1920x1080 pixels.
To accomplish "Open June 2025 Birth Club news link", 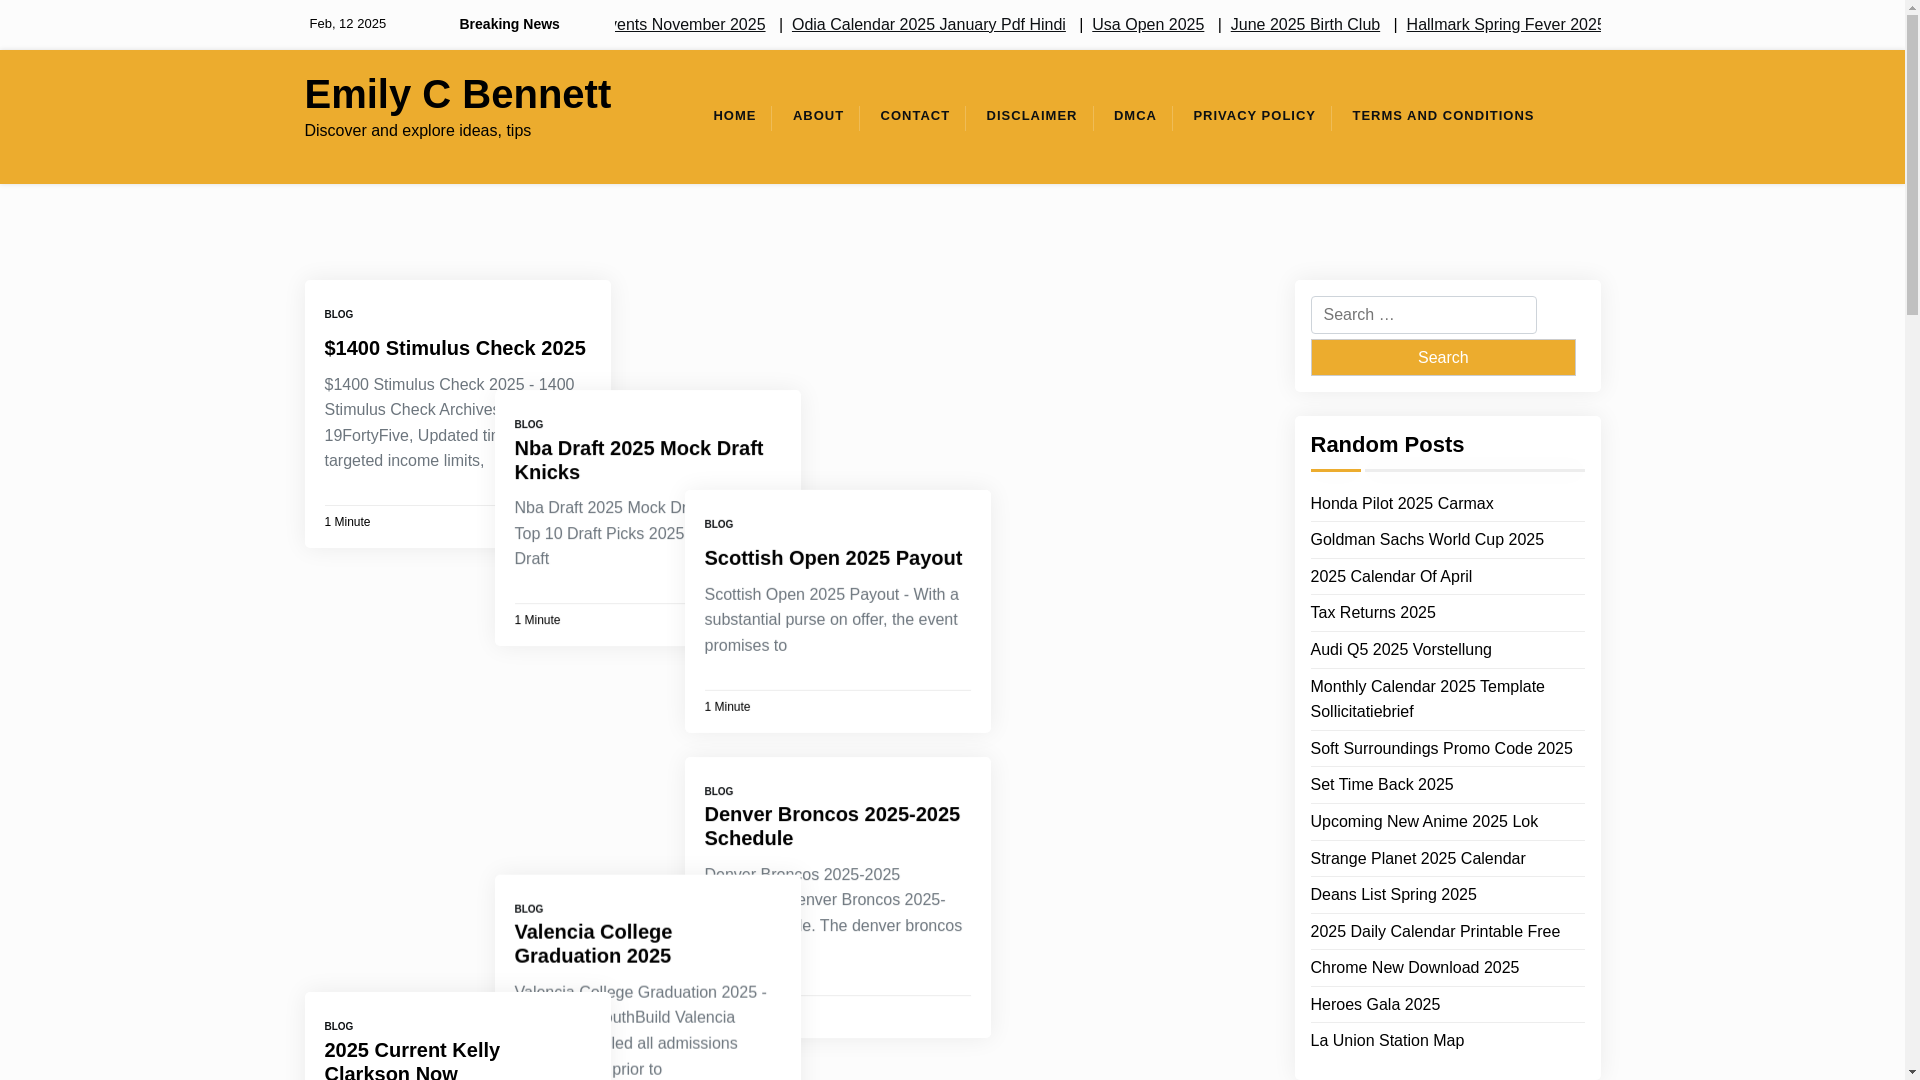I will (x=1304, y=25).
